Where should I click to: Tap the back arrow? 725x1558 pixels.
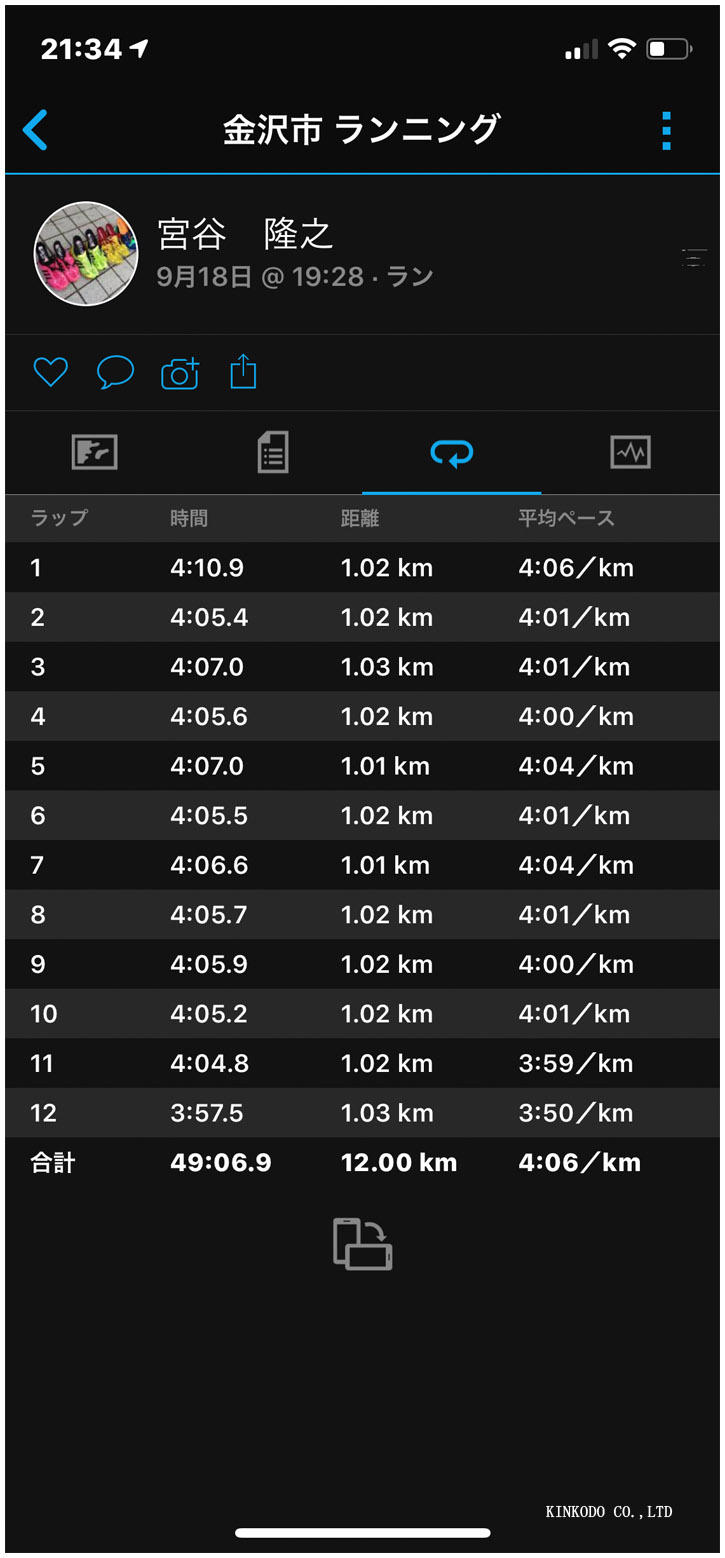point(35,130)
